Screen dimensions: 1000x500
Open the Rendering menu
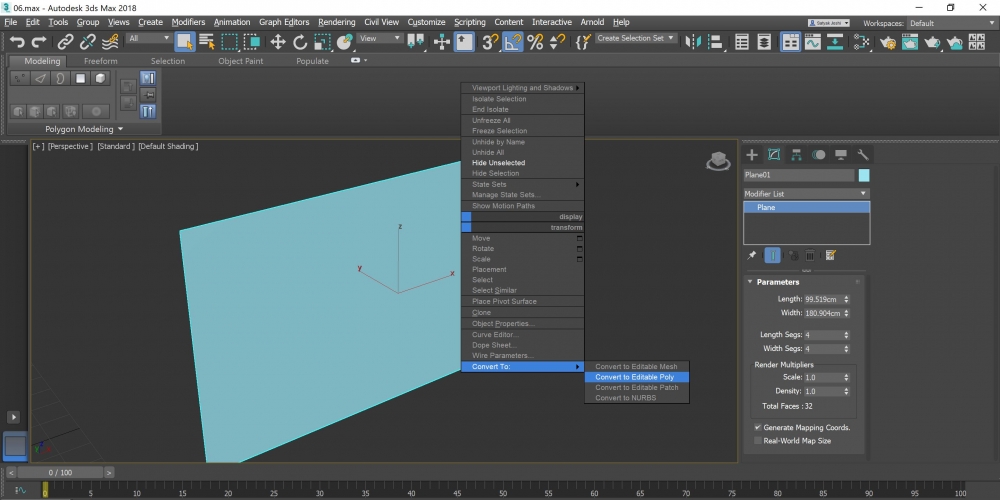point(335,22)
